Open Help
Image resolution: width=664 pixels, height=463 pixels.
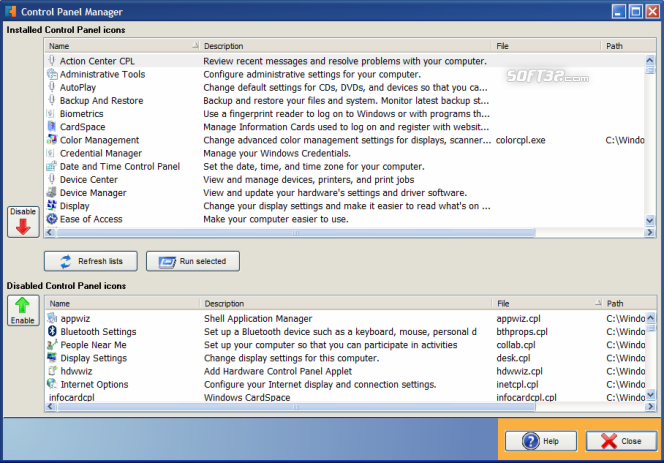541,441
